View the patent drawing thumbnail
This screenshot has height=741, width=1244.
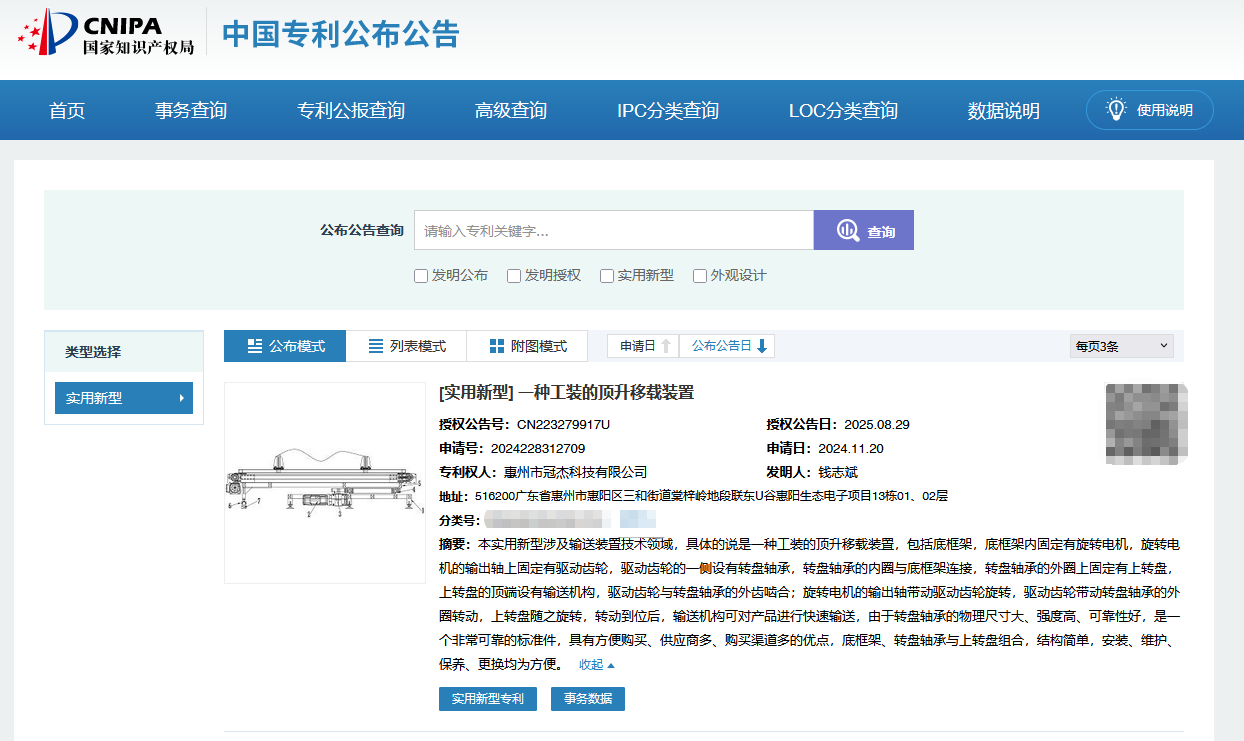click(x=324, y=483)
